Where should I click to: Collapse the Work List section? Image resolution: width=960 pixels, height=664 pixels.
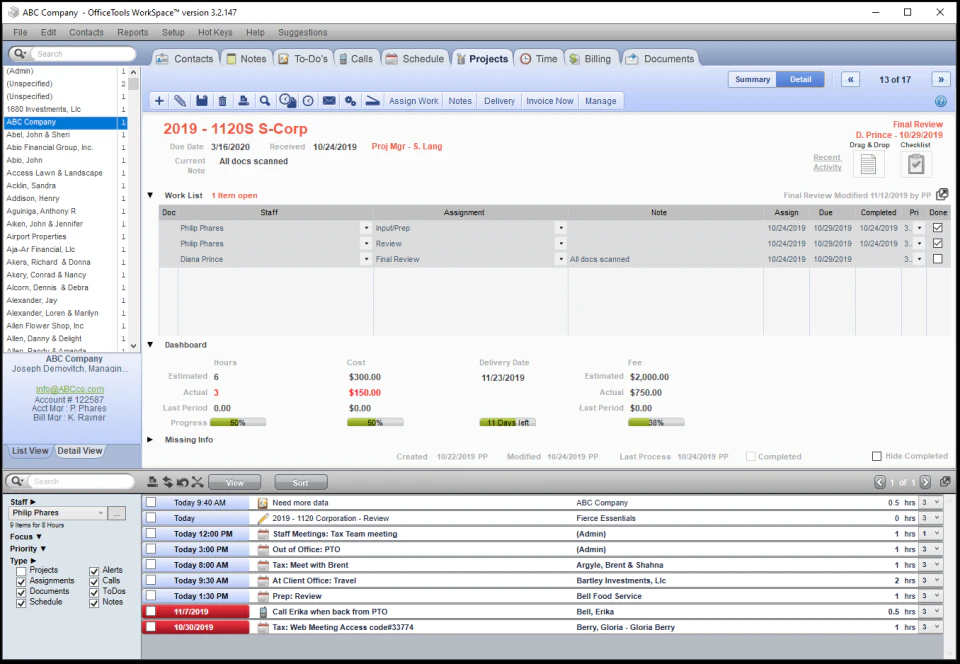pos(151,195)
